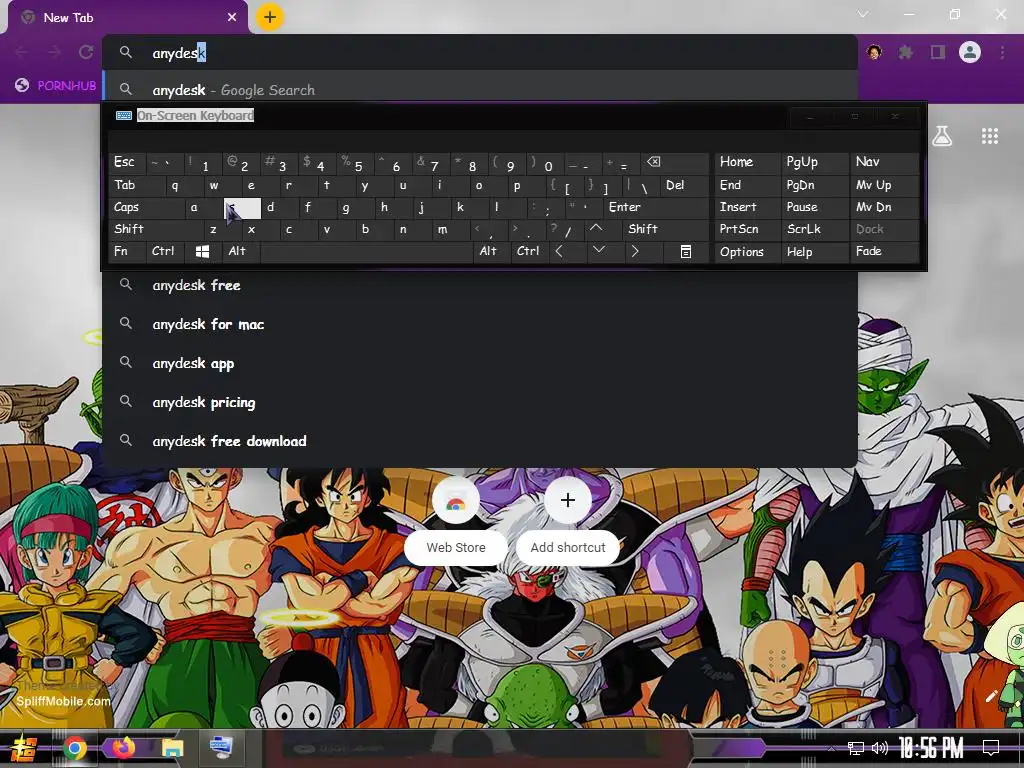Open File Explorer from the taskbar

coord(172,748)
